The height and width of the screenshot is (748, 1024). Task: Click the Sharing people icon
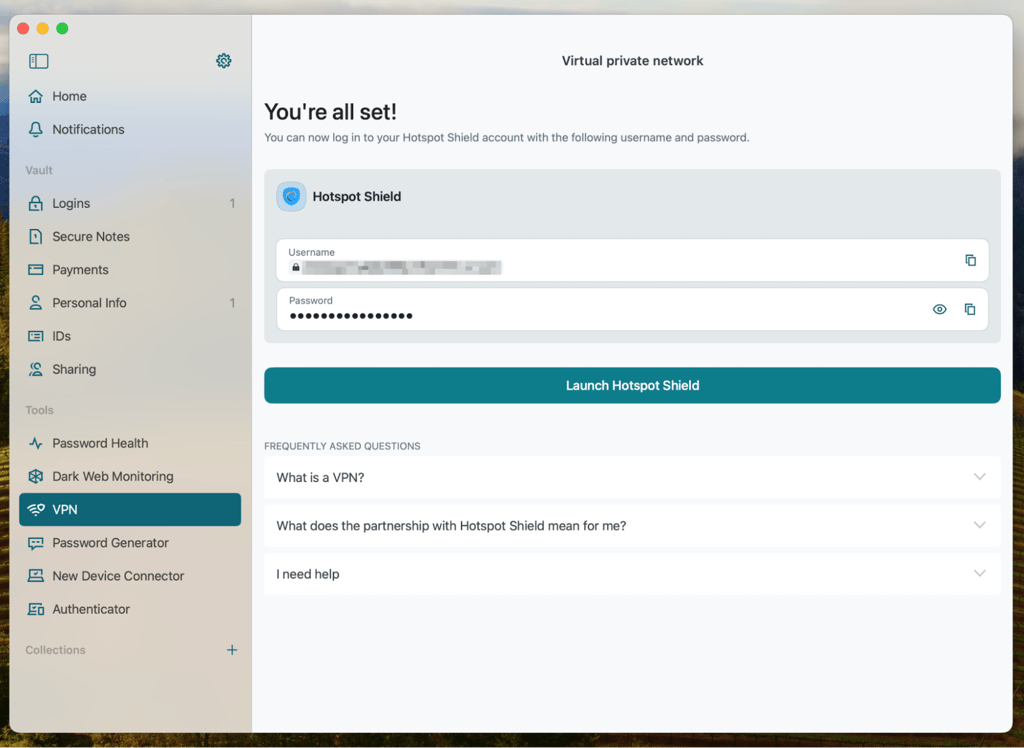pyautogui.click(x=35, y=369)
